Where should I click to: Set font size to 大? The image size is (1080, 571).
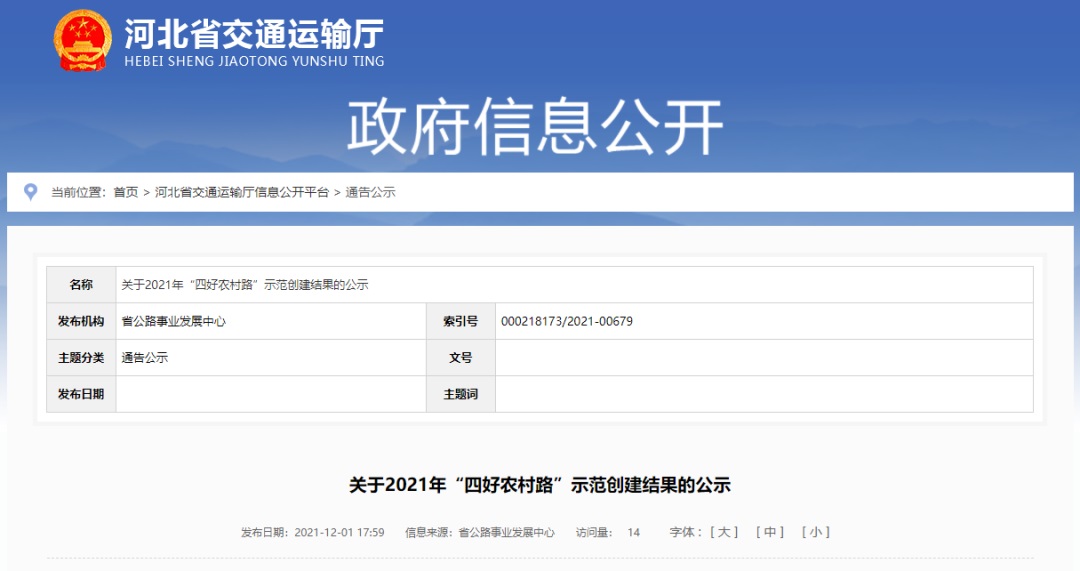tap(724, 532)
